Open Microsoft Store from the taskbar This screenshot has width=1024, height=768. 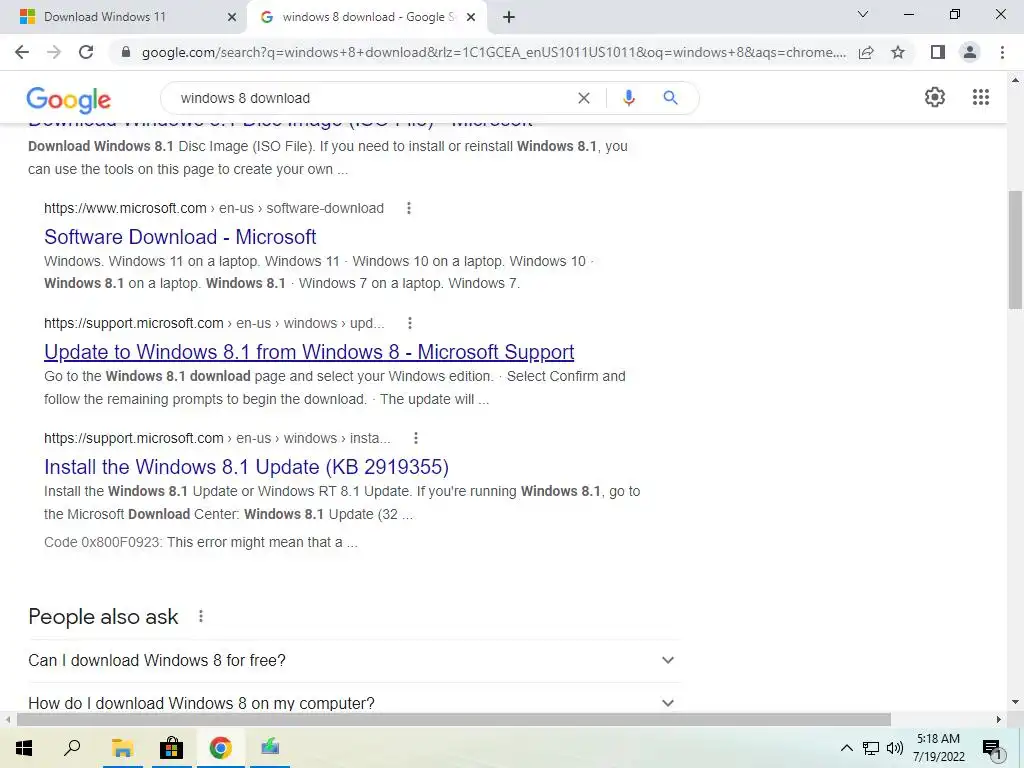(x=171, y=748)
